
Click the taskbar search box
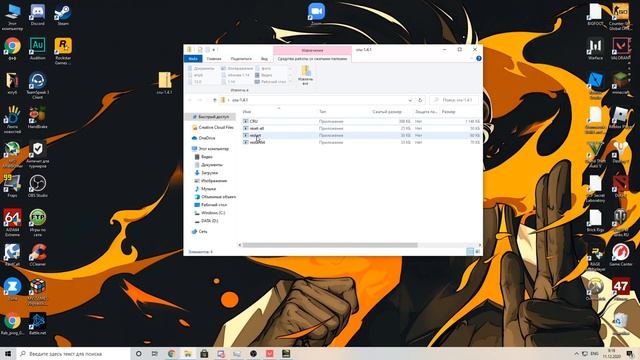point(73,353)
